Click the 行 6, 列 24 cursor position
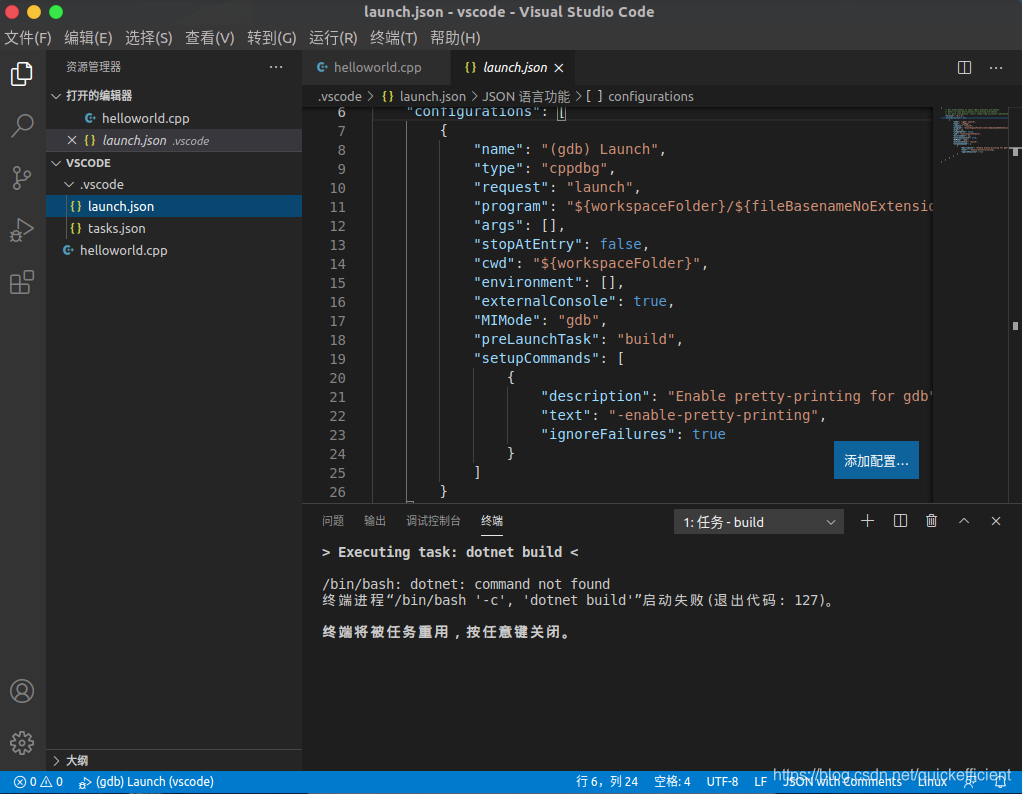Viewport: 1022px width, 794px height. click(x=607, y=782)
